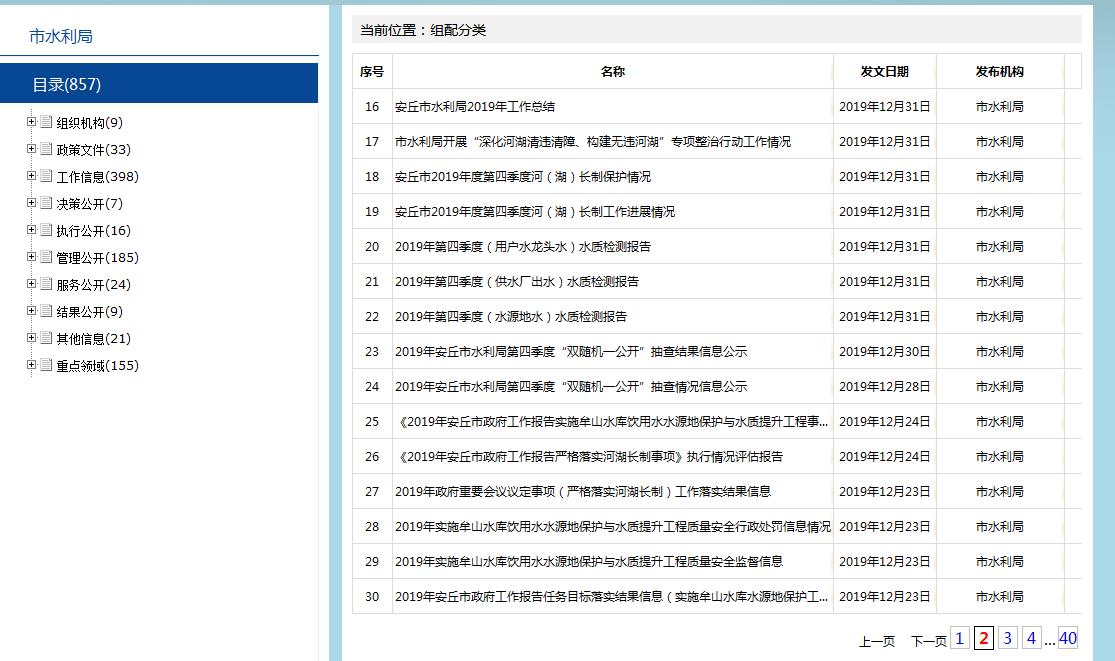Select 决策公开(7) in the directory tree
1115x661 pixels.
tap(90, 204)
